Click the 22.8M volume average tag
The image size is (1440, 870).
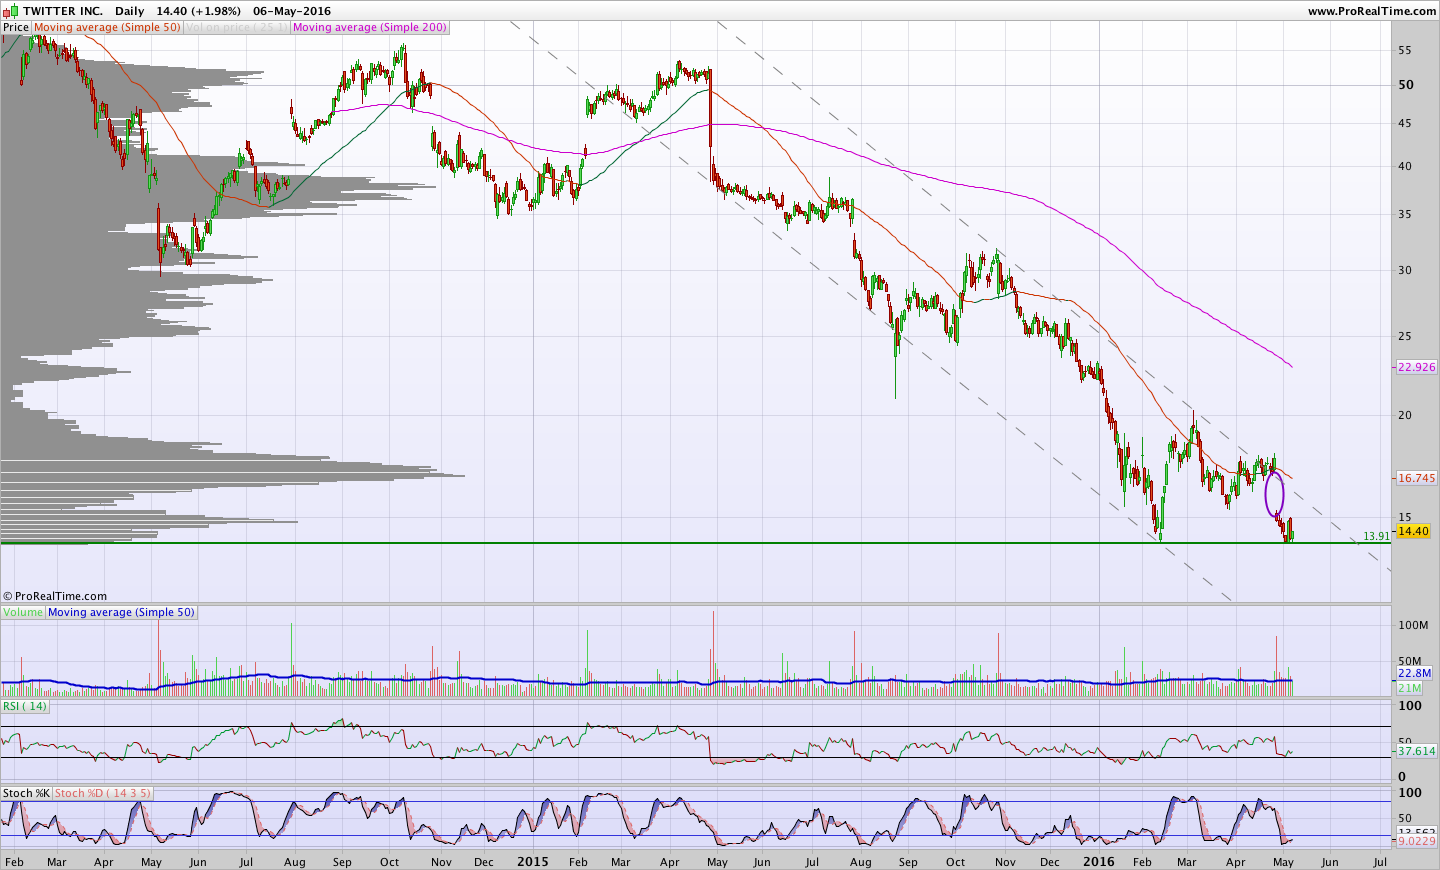tap(1415, 674)
